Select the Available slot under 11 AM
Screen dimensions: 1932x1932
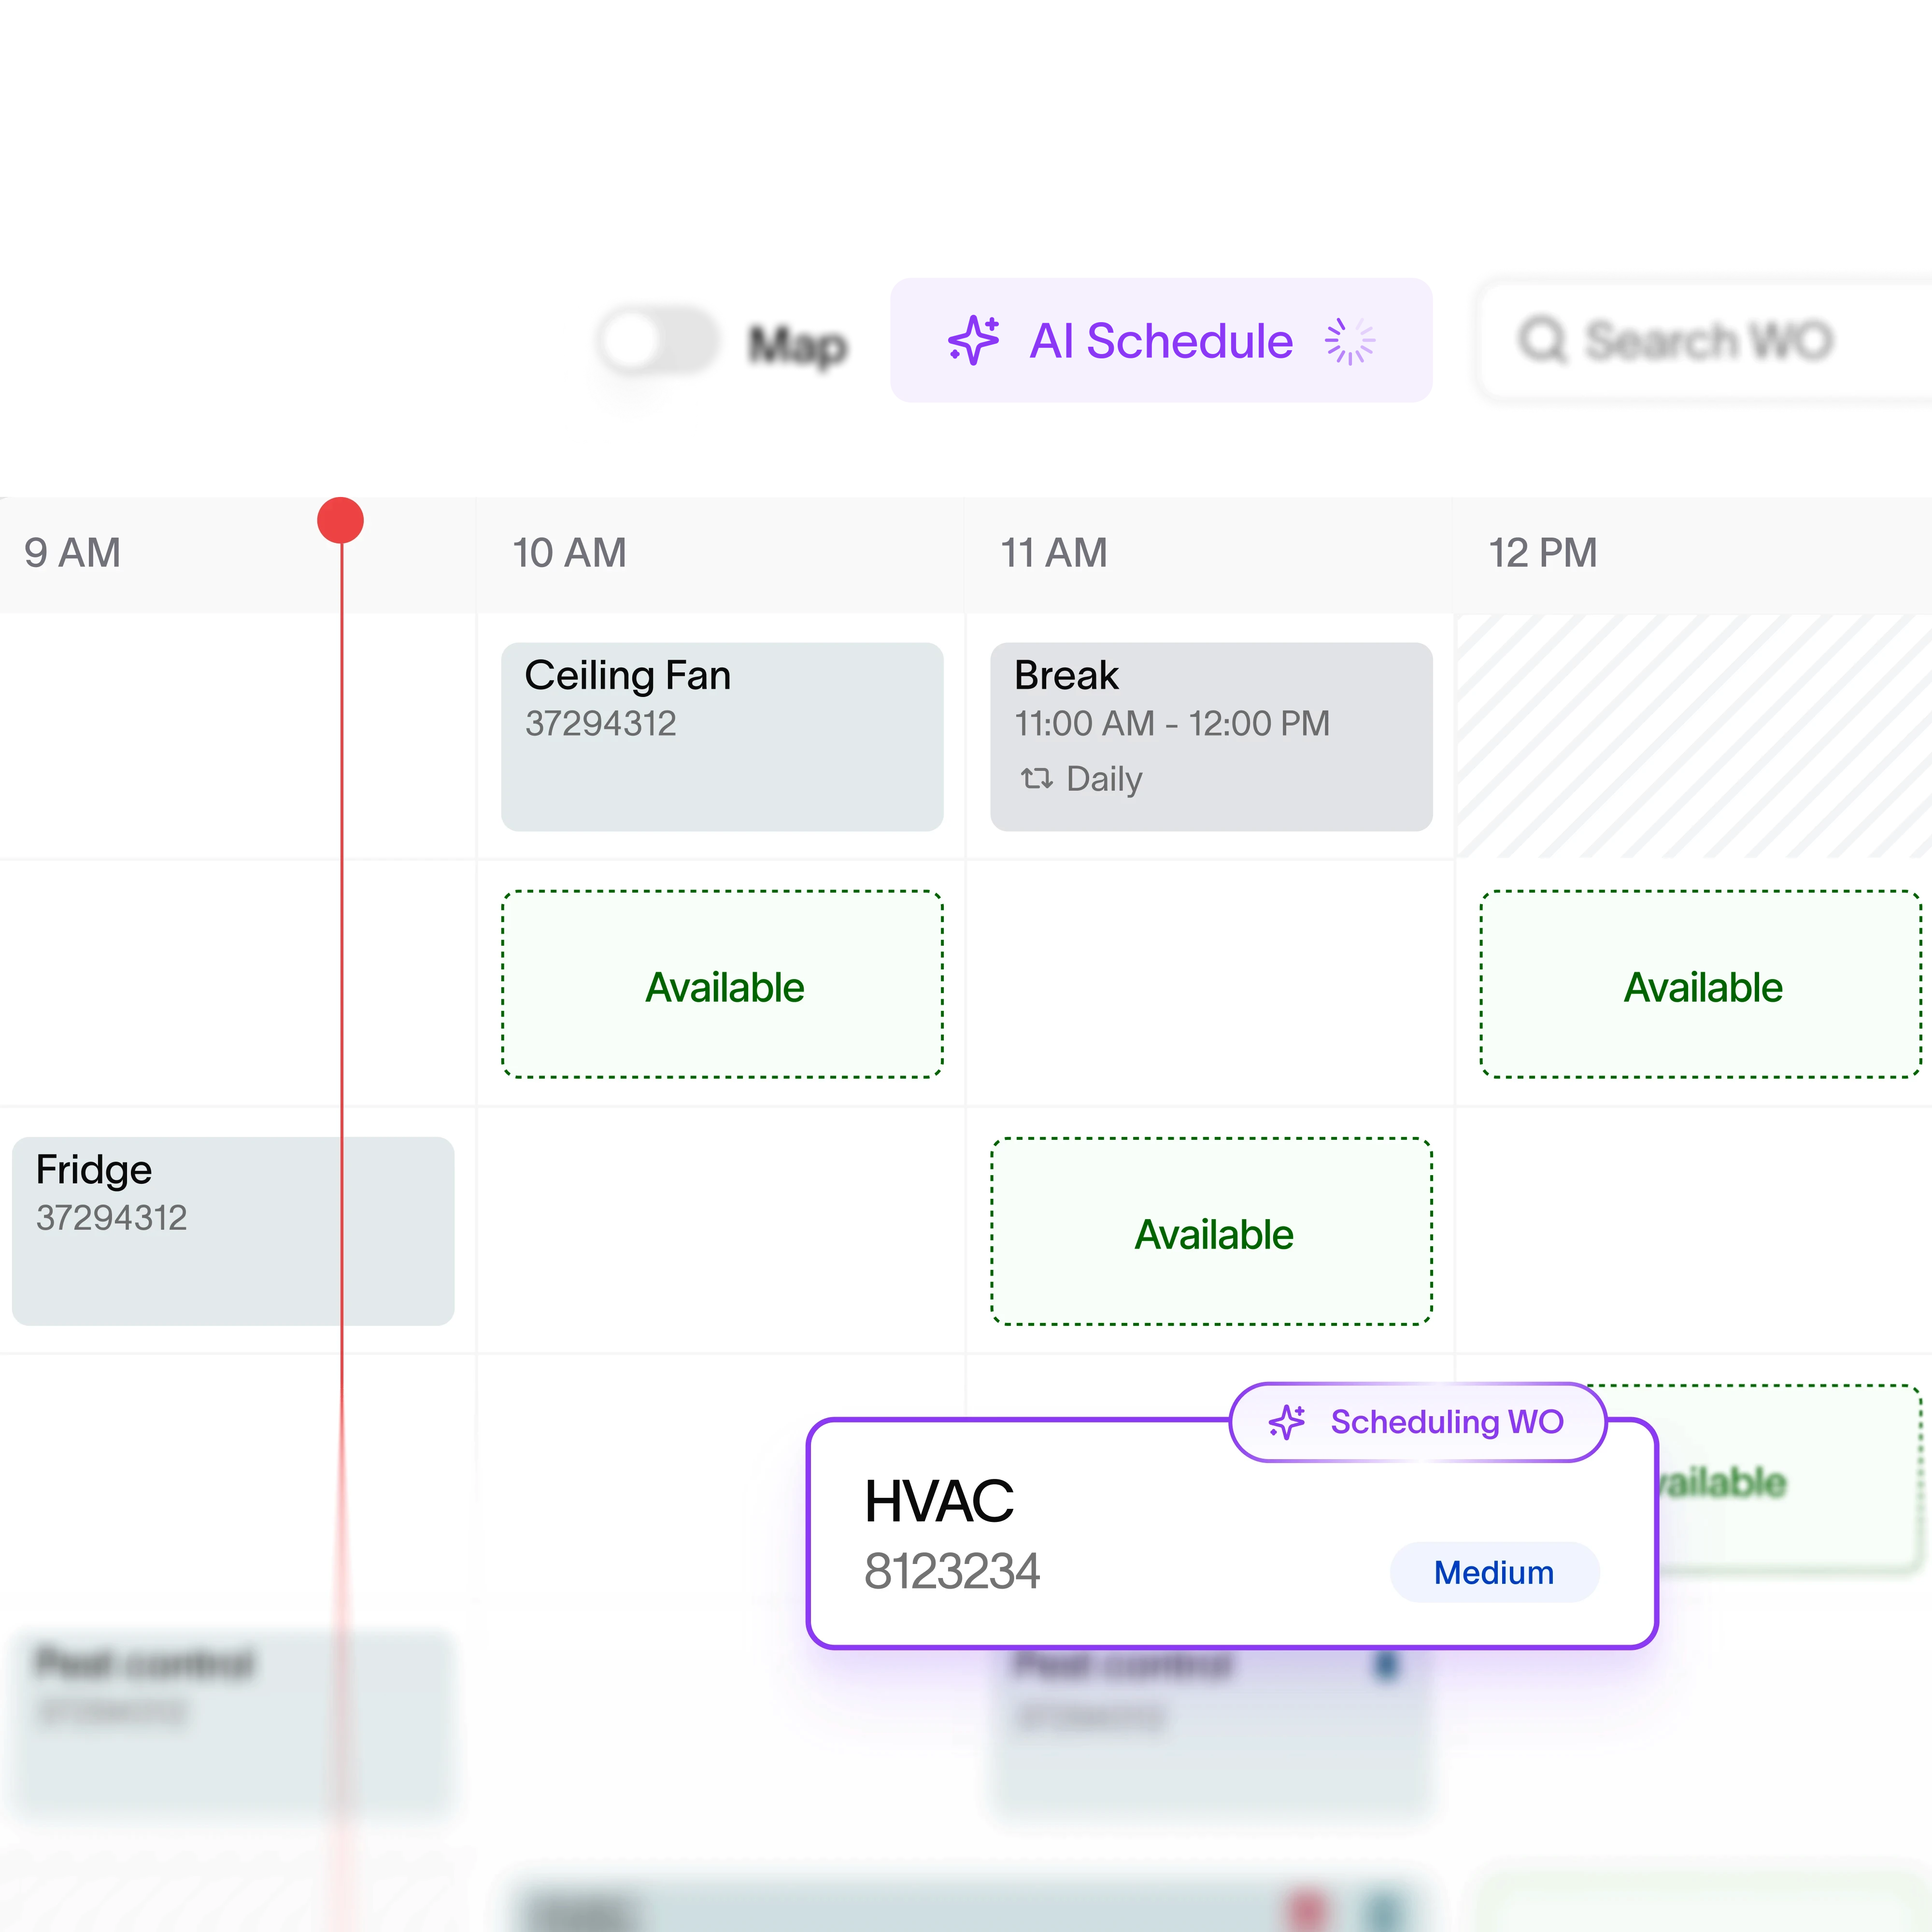pos(1211,1231)
